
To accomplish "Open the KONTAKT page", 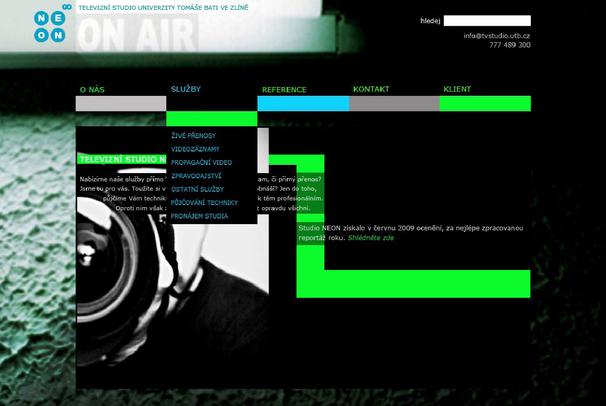I will point(371,89).
